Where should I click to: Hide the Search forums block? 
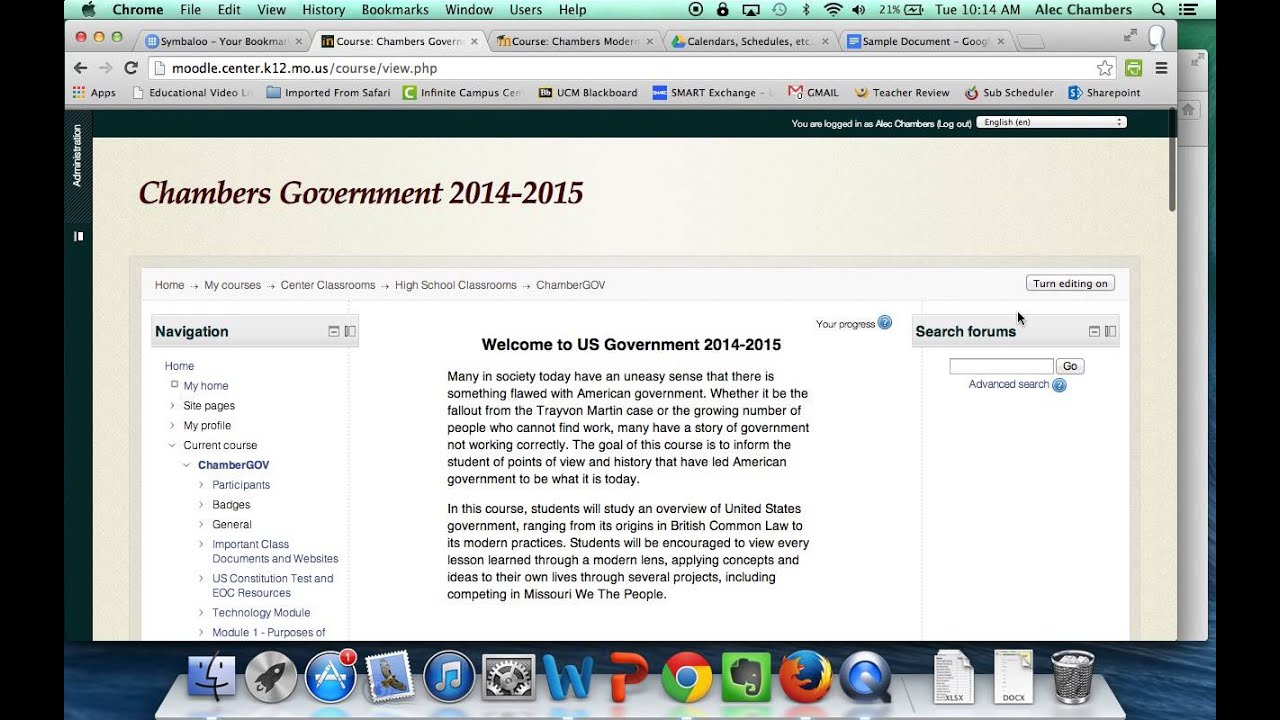(x=1094, y=331)
